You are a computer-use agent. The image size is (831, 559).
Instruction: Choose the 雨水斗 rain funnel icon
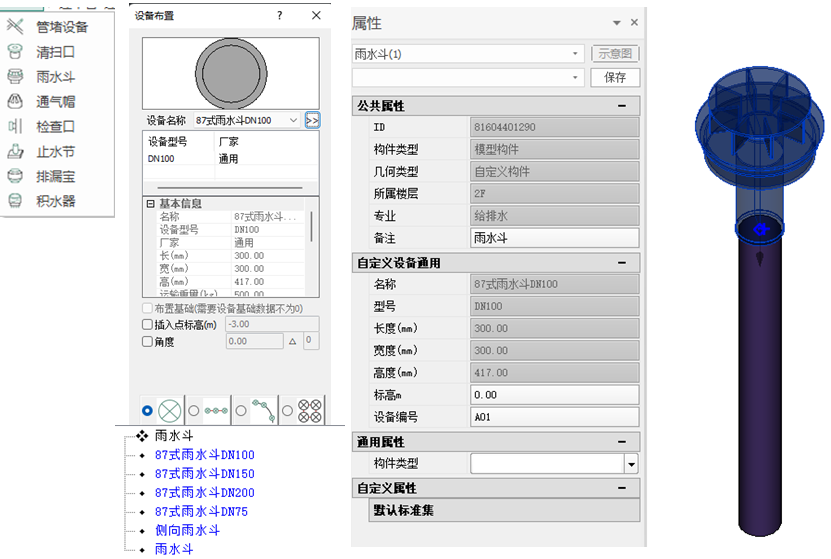coord(15,76)
